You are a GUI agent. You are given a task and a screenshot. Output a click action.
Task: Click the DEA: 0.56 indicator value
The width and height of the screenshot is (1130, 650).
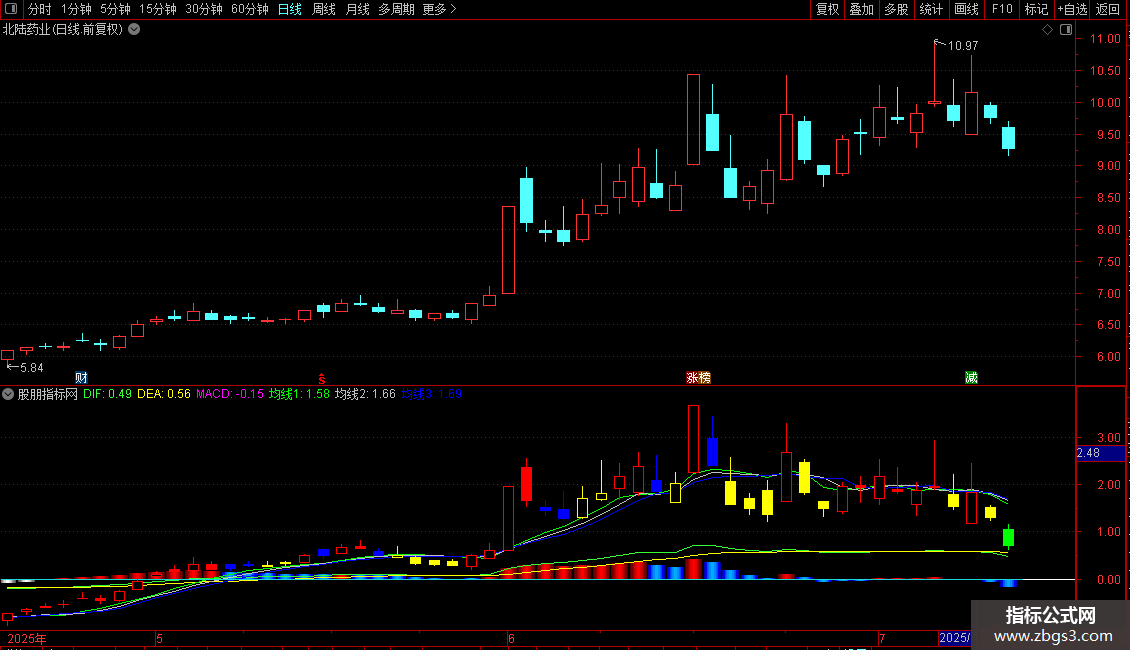[x=164, y=394]
